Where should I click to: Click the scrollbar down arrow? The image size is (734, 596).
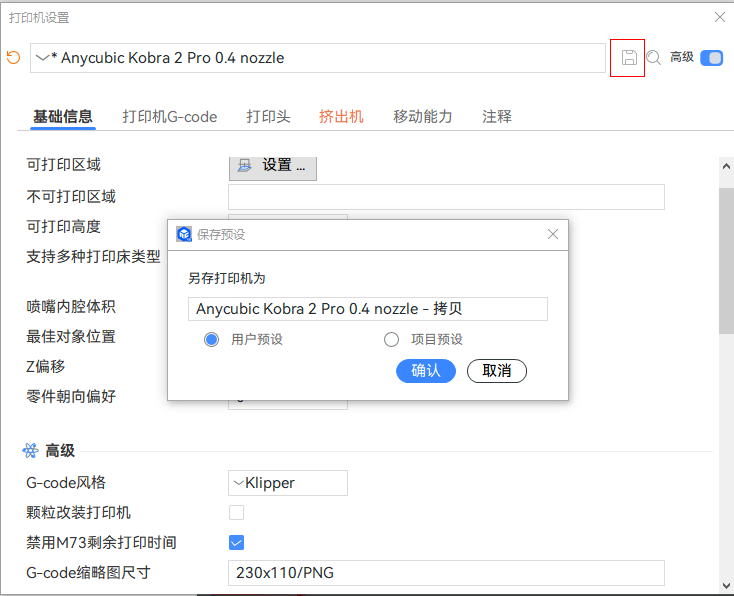[x=726, y=586]
